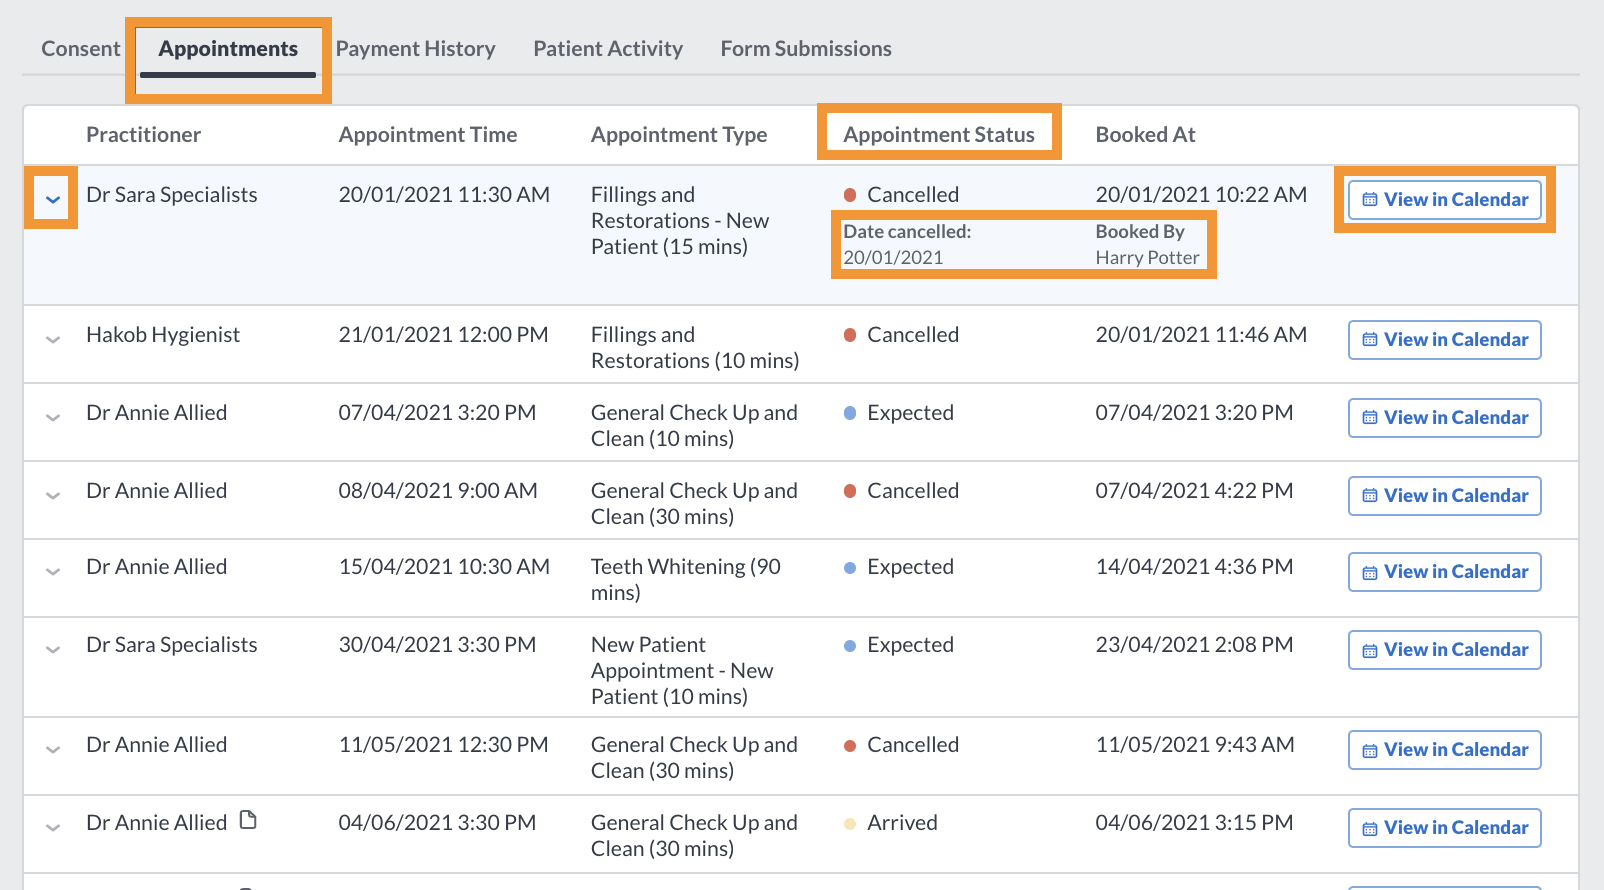Expand the 11/05/2021 12:30 PM appointment row
The height and width of the screenshot is (890, 1604).
[x=53, y=749]
